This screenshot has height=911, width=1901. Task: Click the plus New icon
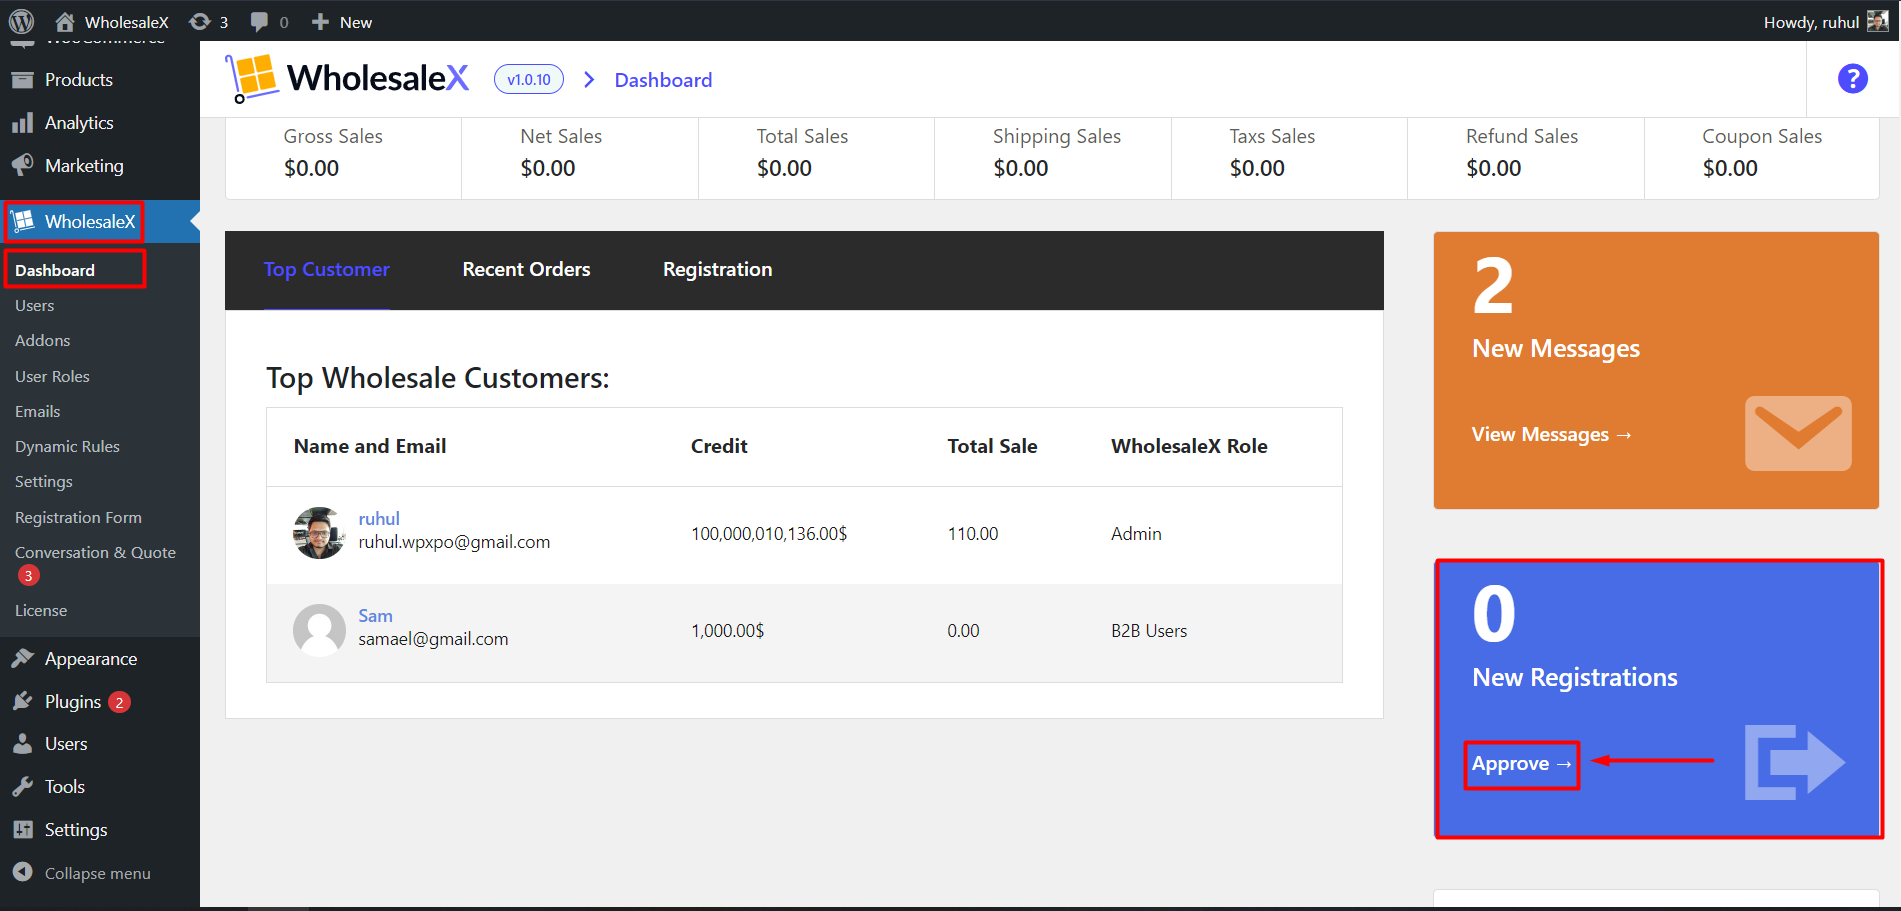coord(320,21)
